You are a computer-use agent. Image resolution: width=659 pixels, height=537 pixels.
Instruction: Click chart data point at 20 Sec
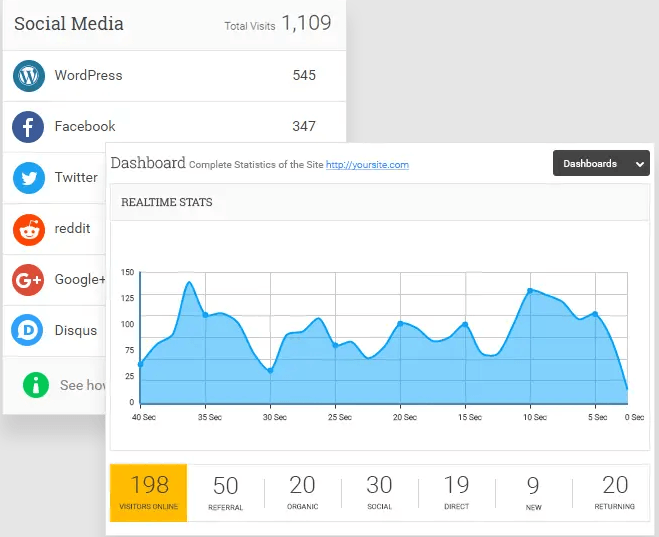pos(400,324)
